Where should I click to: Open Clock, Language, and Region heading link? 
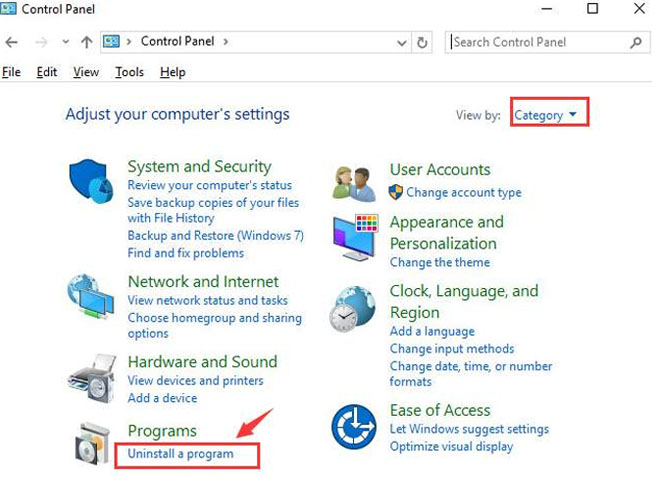pos(464,301)
